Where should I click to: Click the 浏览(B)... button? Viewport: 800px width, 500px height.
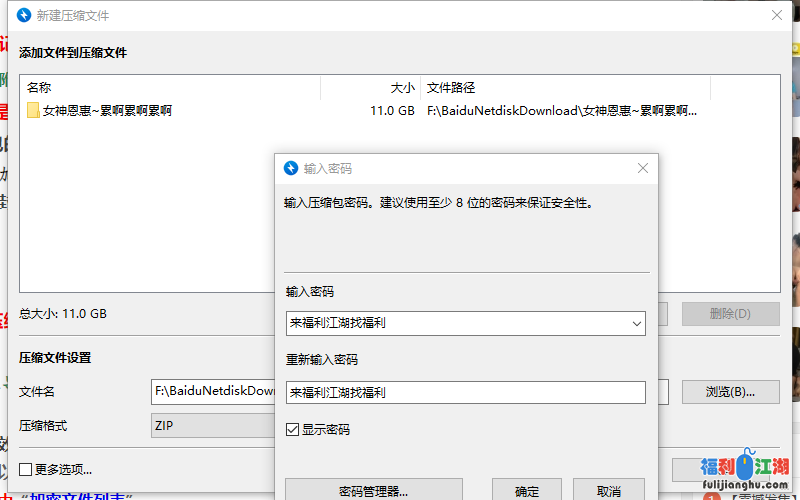(730, 391)
